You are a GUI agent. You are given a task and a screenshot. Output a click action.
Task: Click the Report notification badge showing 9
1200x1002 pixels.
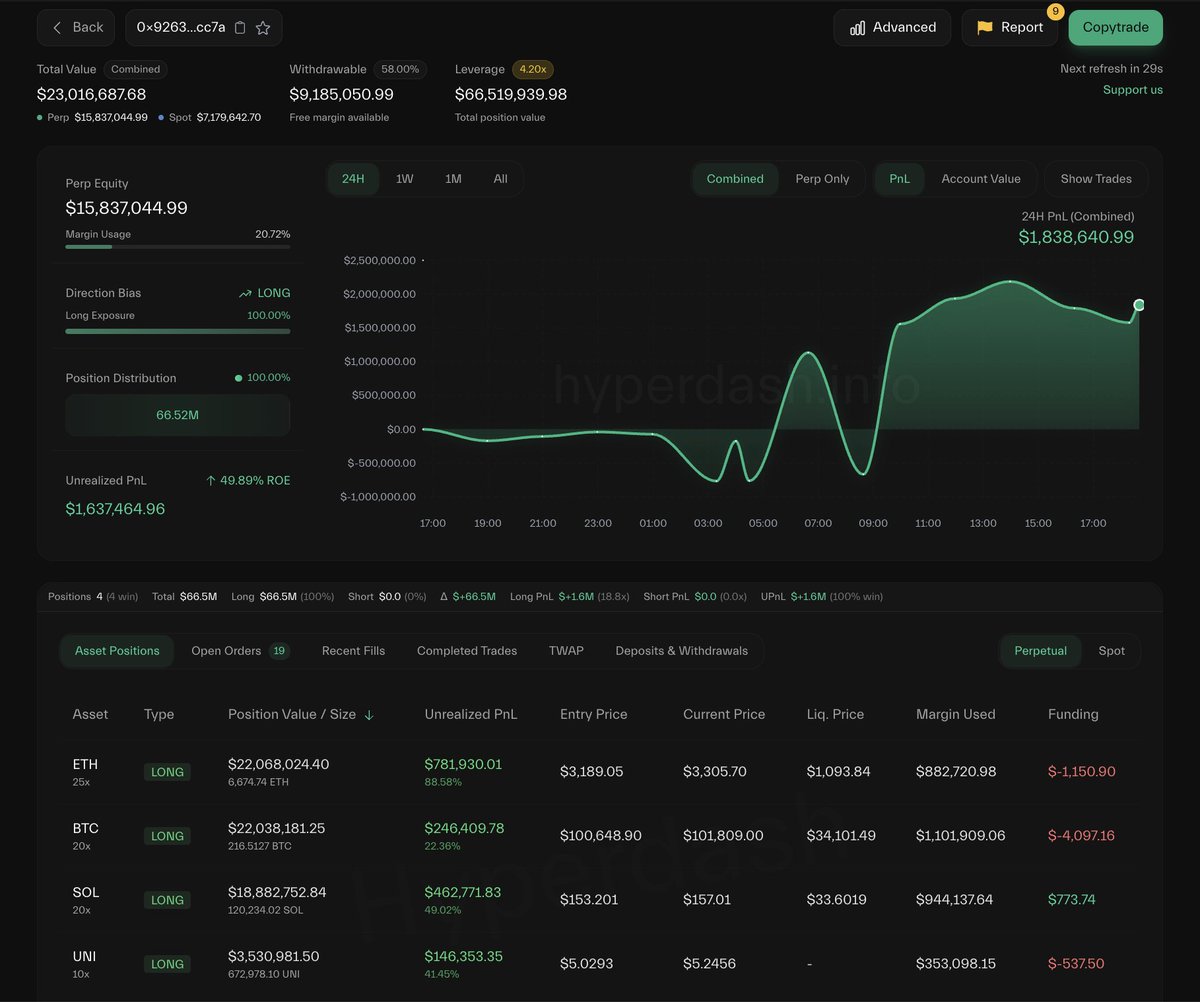coord(1054,12)
